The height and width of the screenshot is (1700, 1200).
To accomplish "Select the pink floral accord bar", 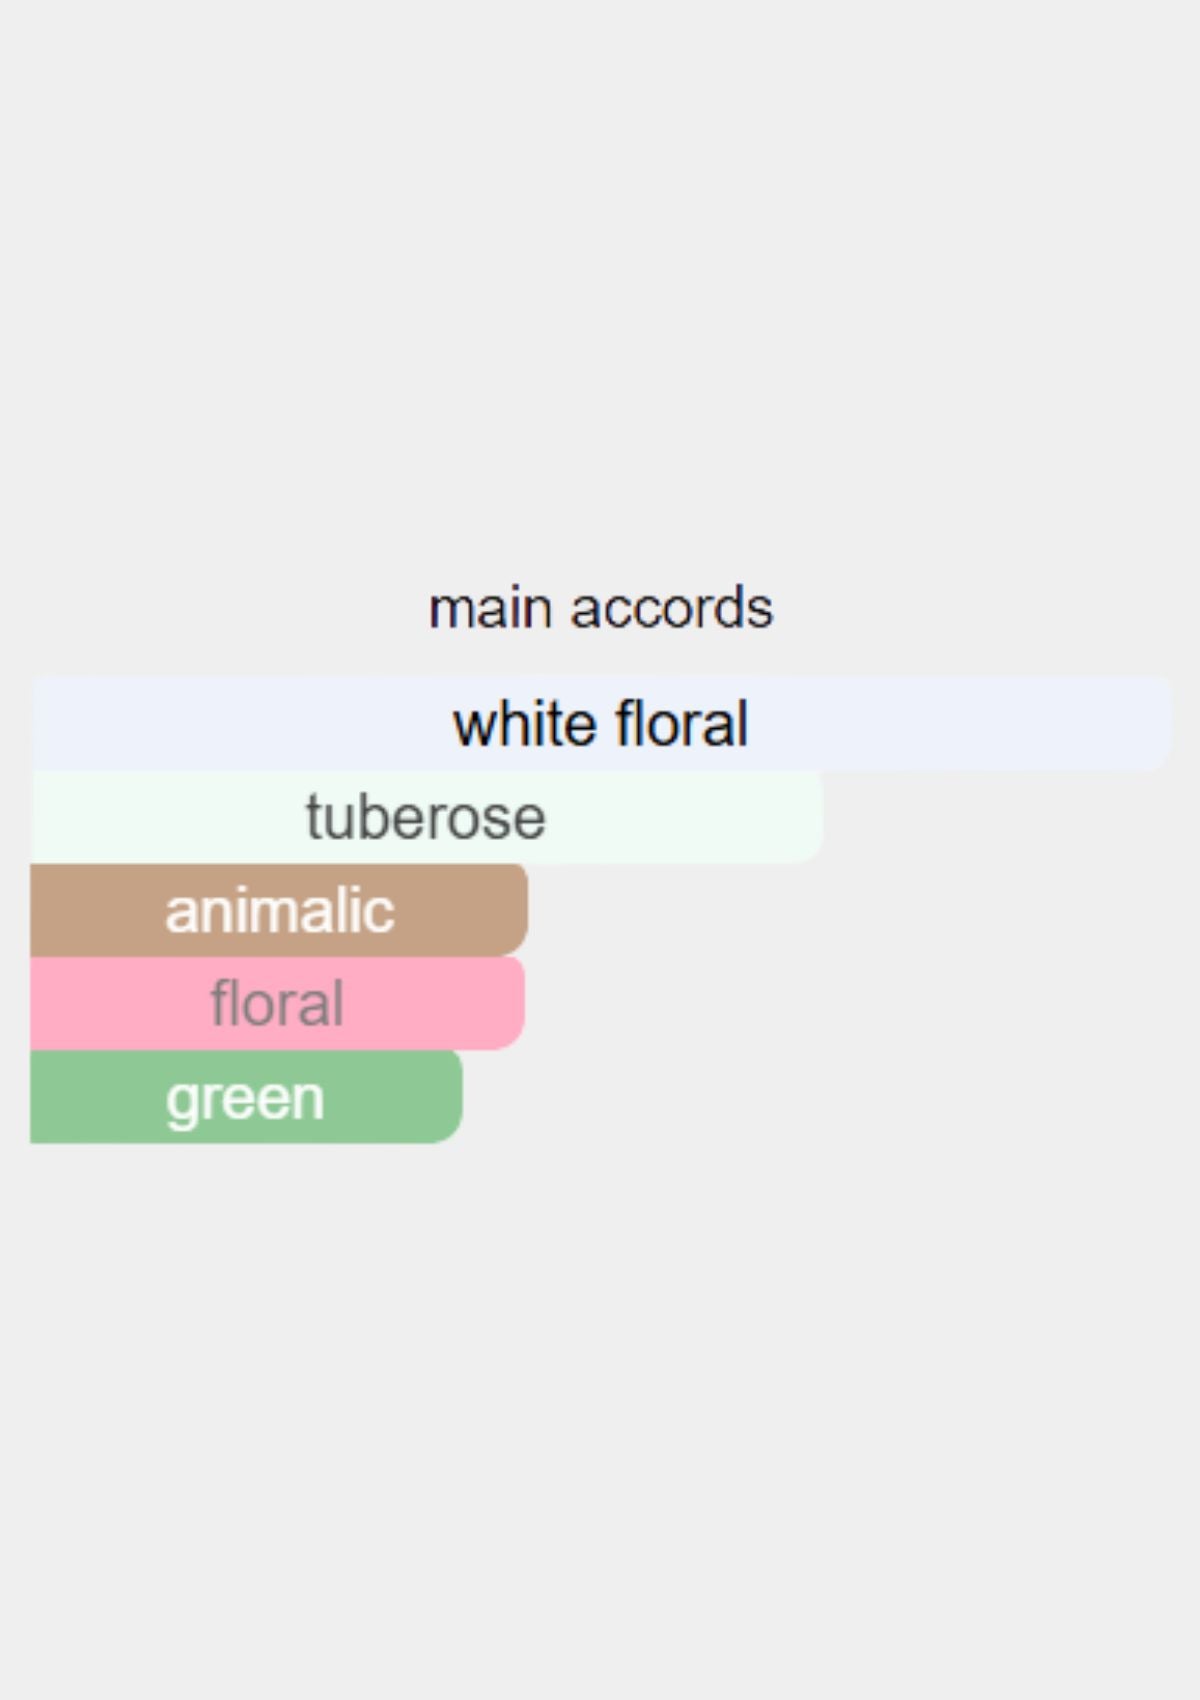I will pyautogui.click(x=278, y=1003).
